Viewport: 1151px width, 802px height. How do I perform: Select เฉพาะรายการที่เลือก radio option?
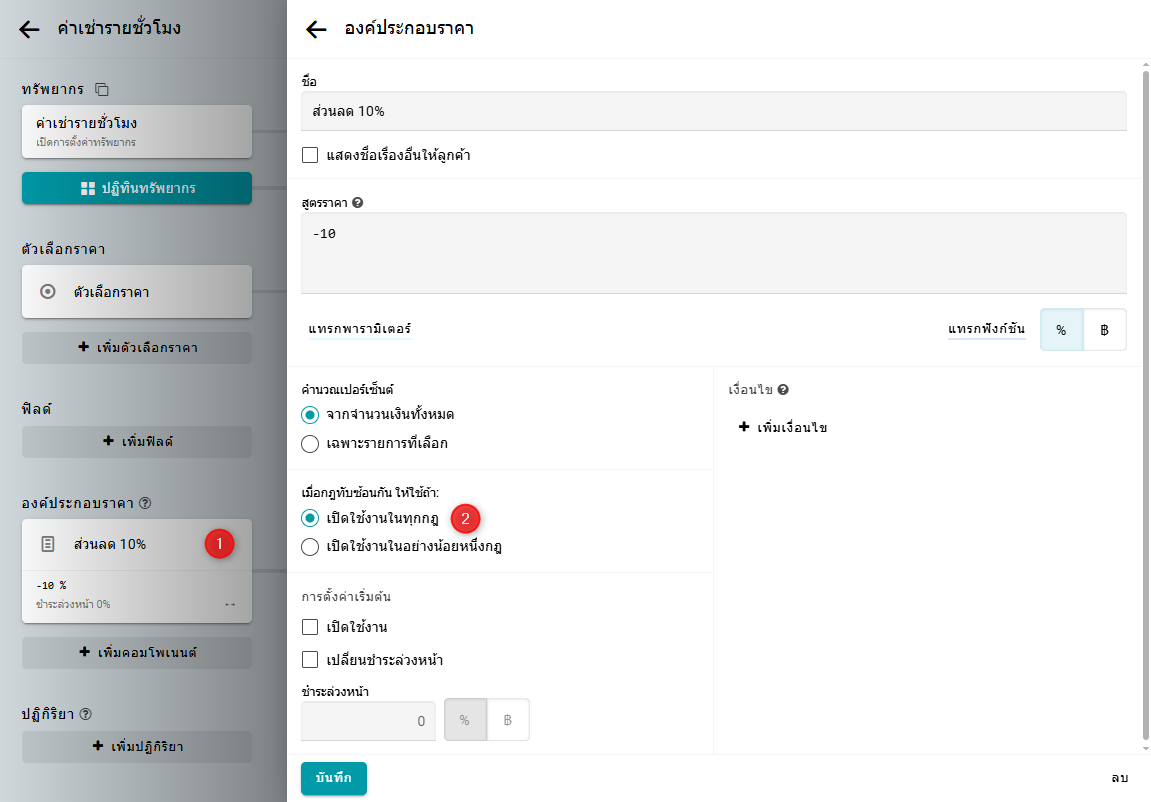[310, 443]
